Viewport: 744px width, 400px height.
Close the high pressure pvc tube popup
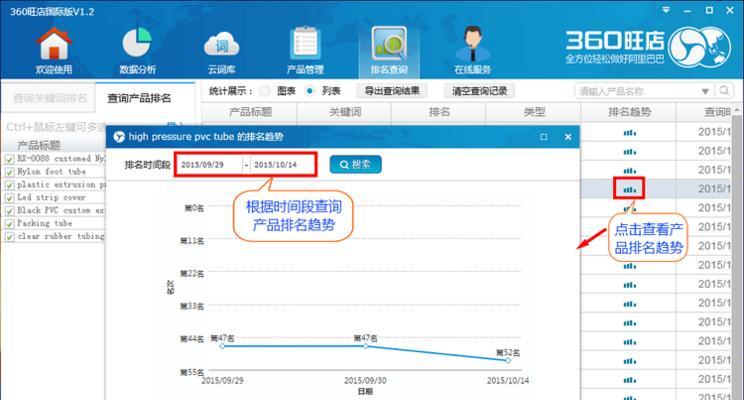[x=568, y=137]
